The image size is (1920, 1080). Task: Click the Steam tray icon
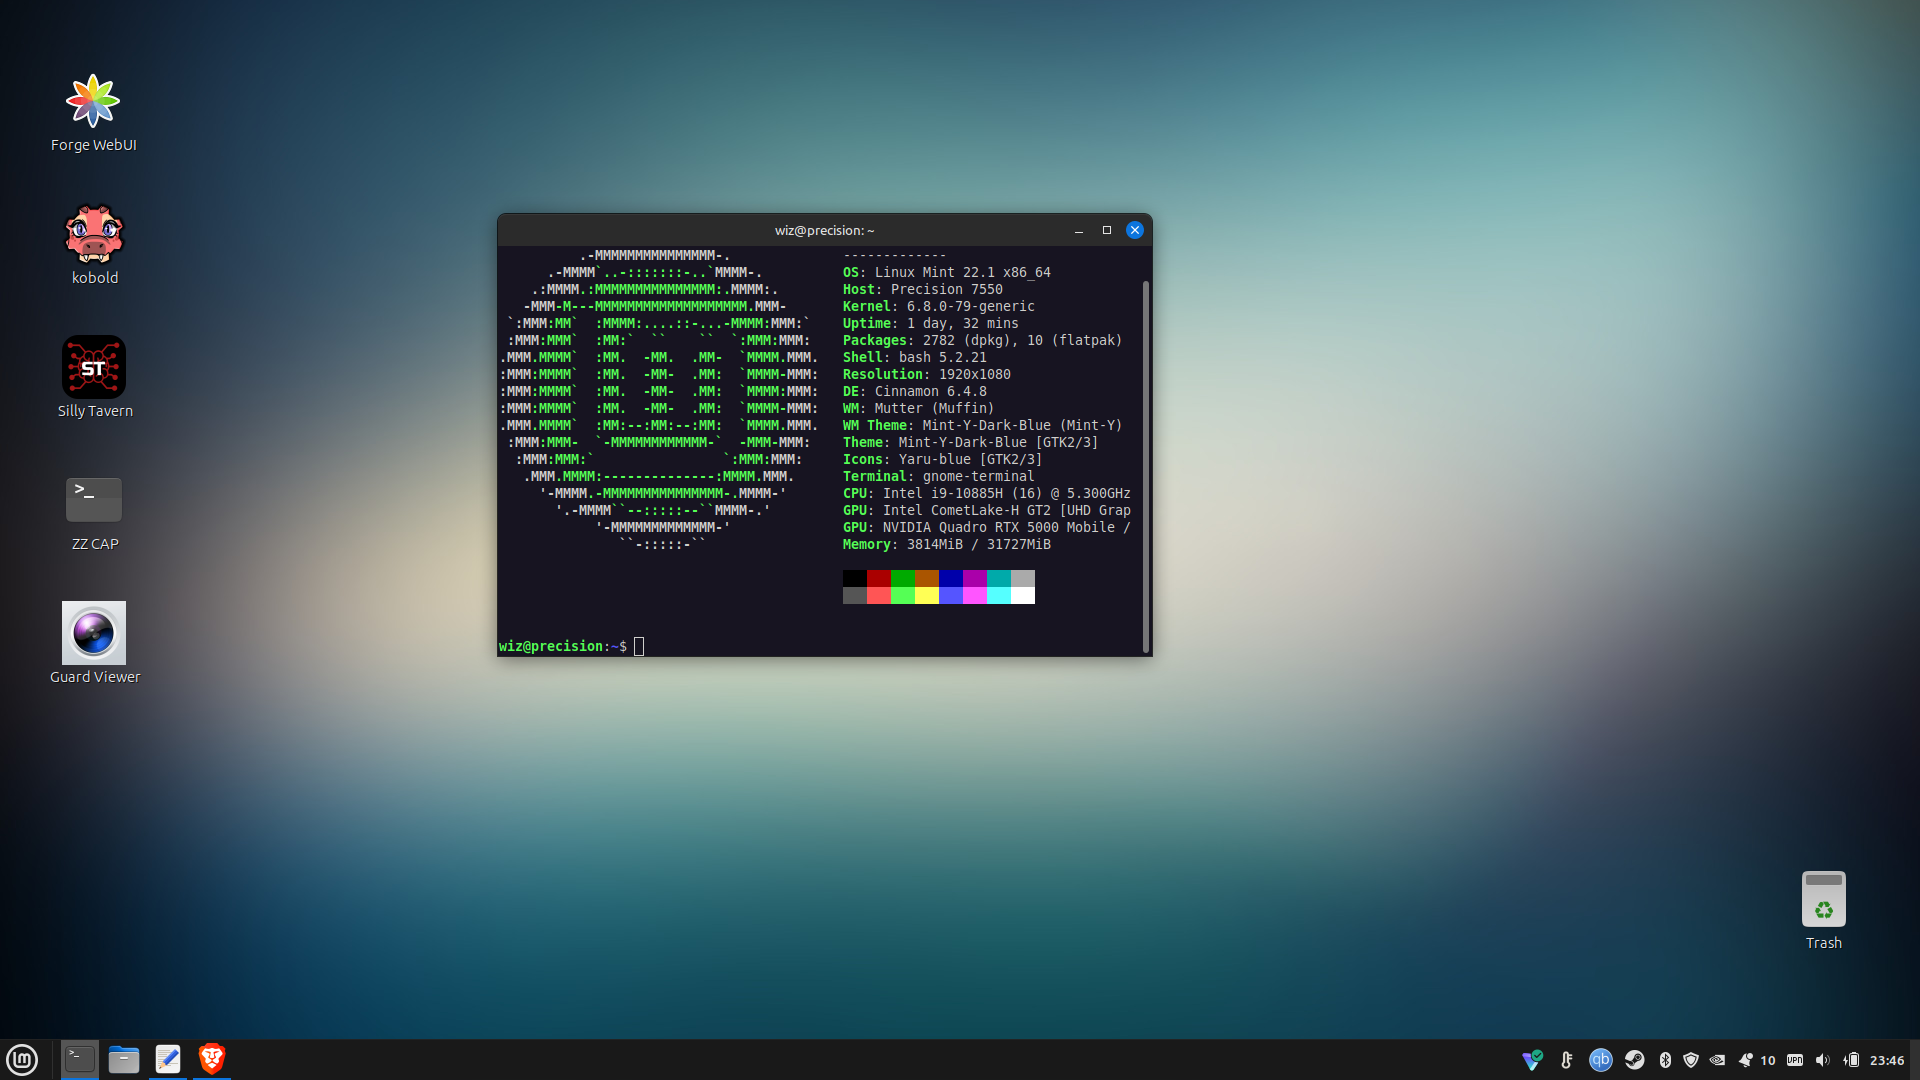[x=1634, y=1060]
